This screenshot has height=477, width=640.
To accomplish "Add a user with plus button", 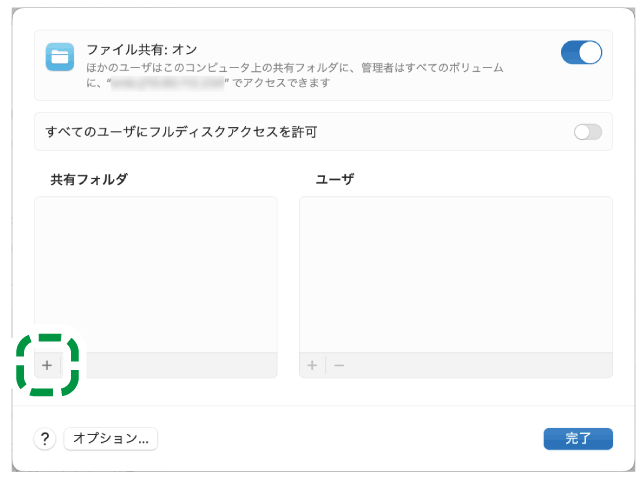I will pos(312,365).
